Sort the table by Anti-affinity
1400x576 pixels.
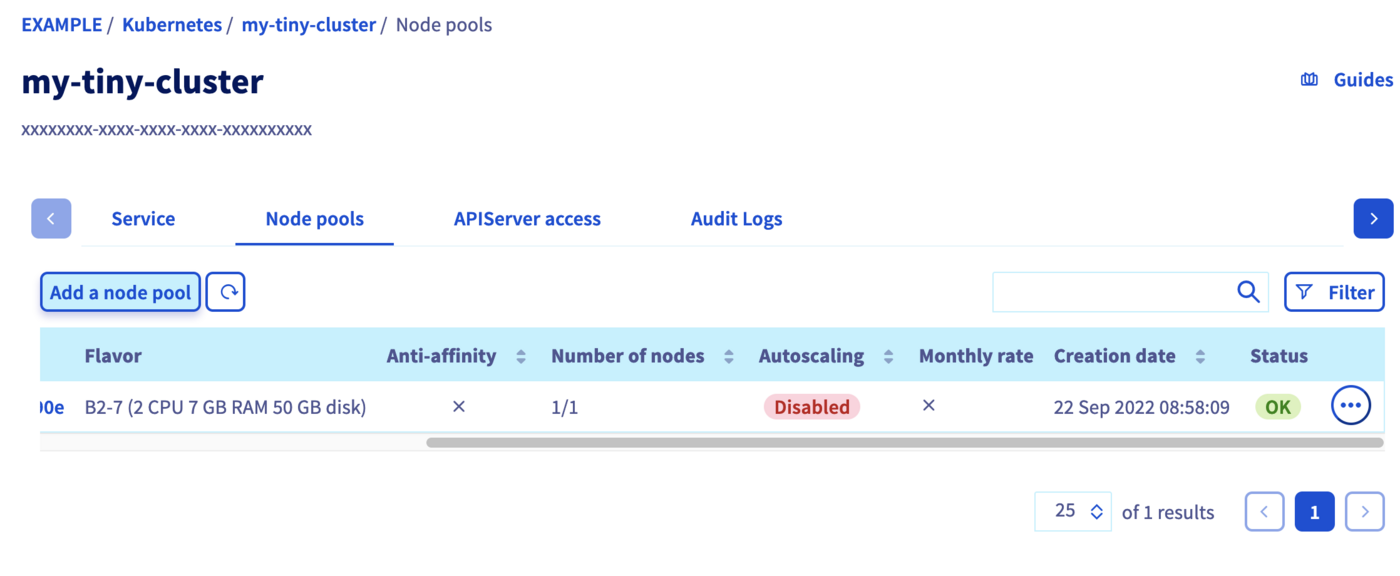[x=520, y=355]
